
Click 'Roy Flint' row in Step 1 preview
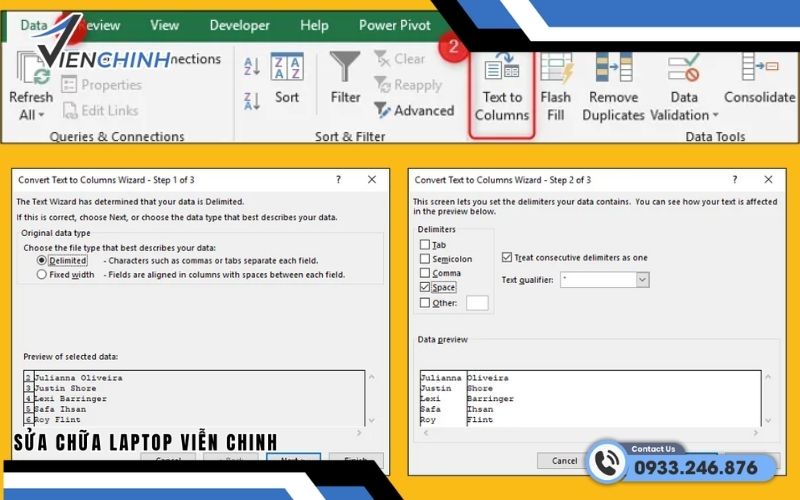[x=58, y=419]
